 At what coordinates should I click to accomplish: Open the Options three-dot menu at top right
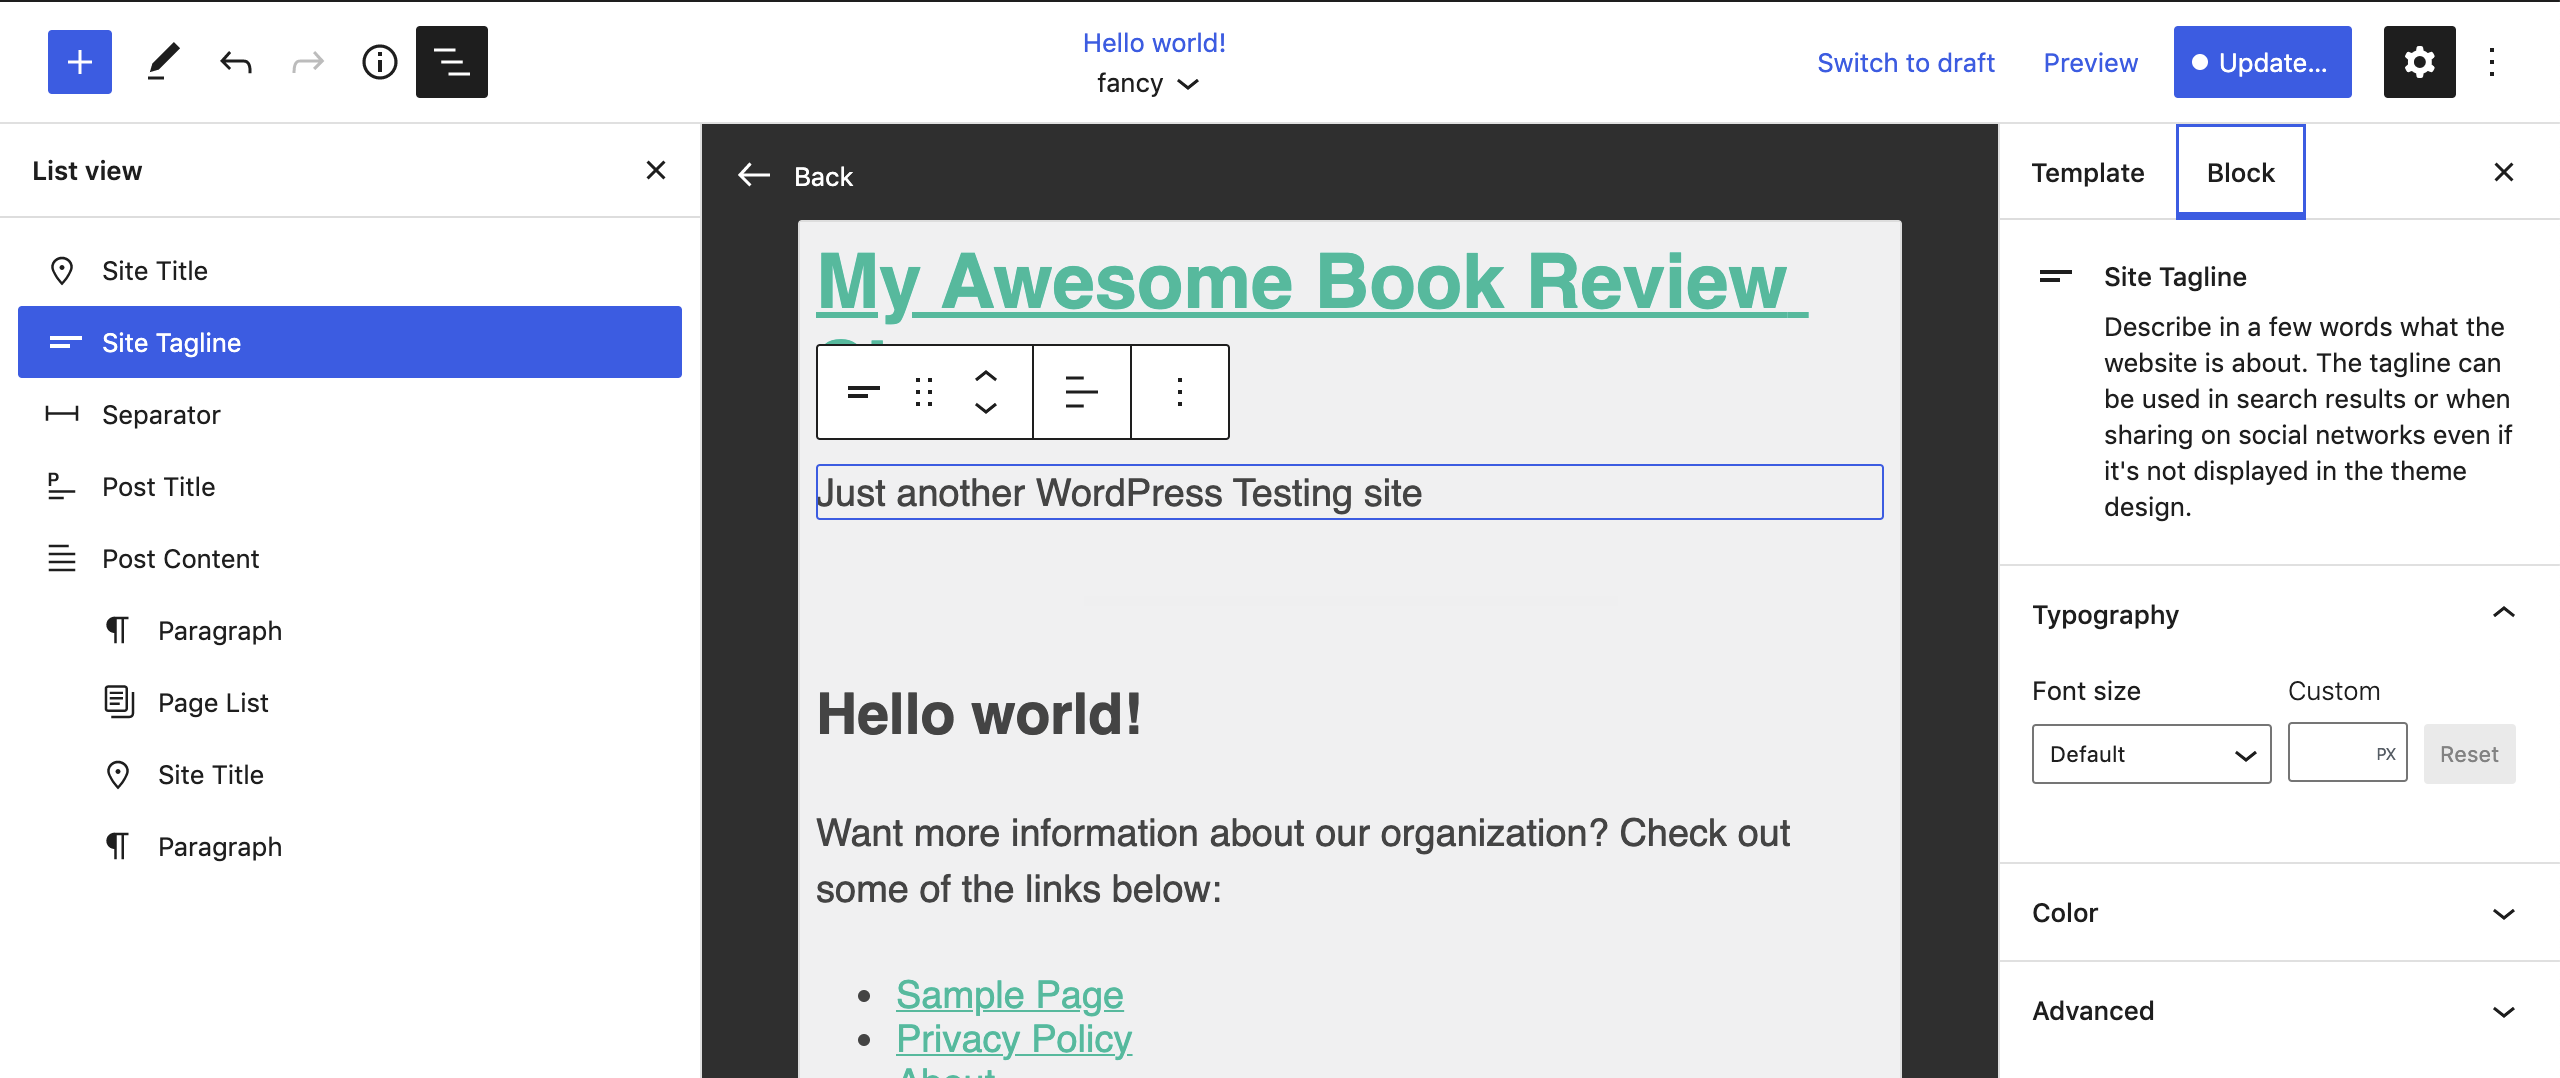click(x=2492, y=62)
